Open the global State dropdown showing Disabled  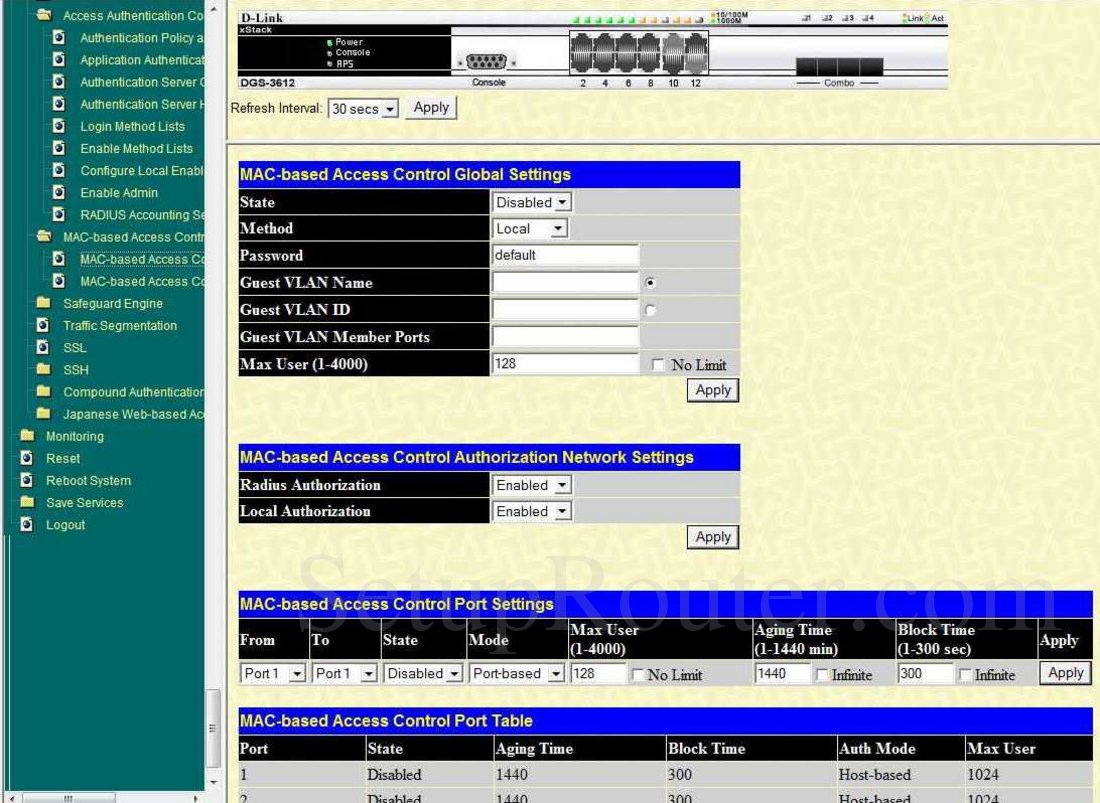click(x=532, y=203)
